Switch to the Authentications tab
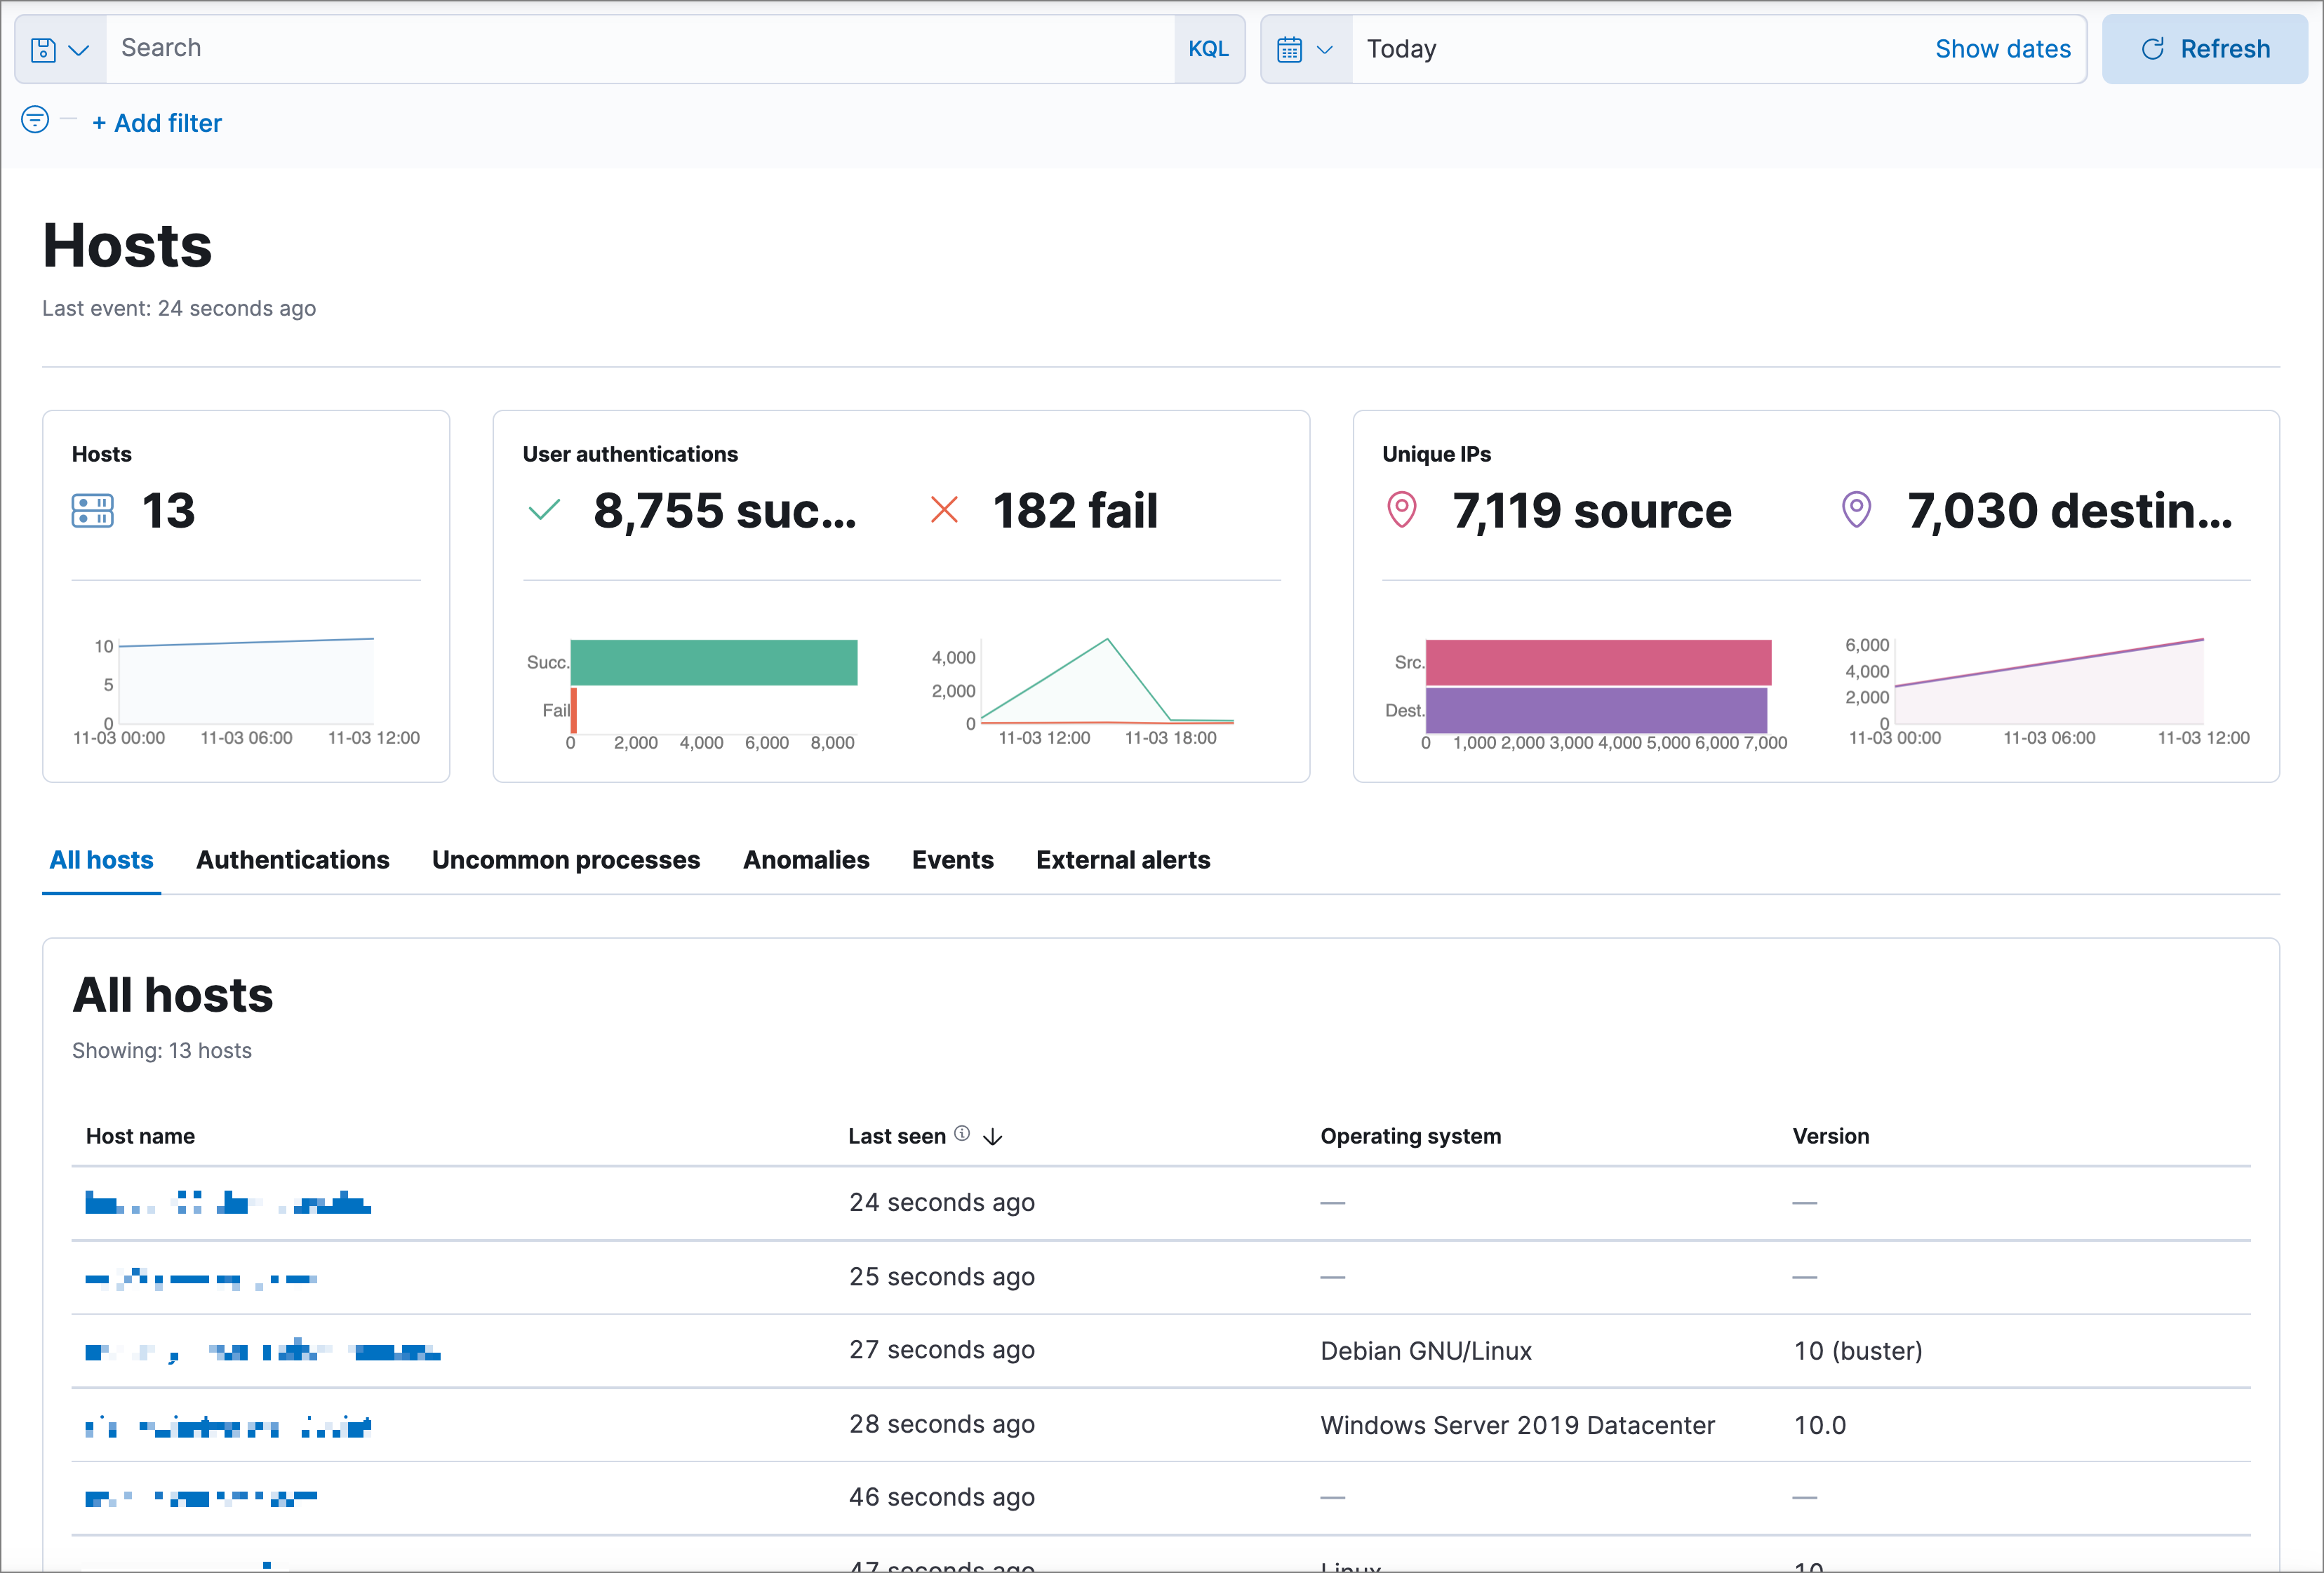The image size is (2324, 1573). (291, 860)
